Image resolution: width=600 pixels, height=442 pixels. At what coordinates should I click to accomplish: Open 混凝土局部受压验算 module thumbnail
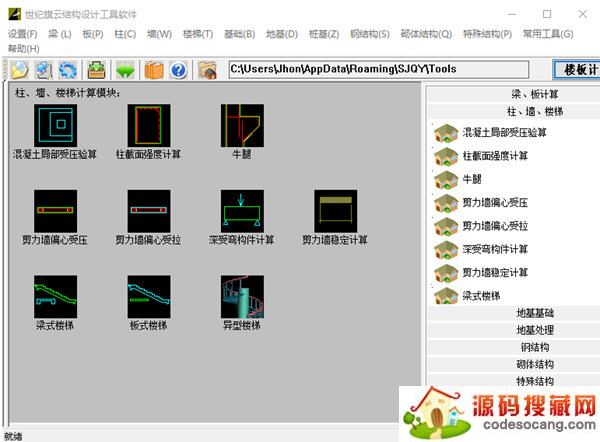(55, 126)
